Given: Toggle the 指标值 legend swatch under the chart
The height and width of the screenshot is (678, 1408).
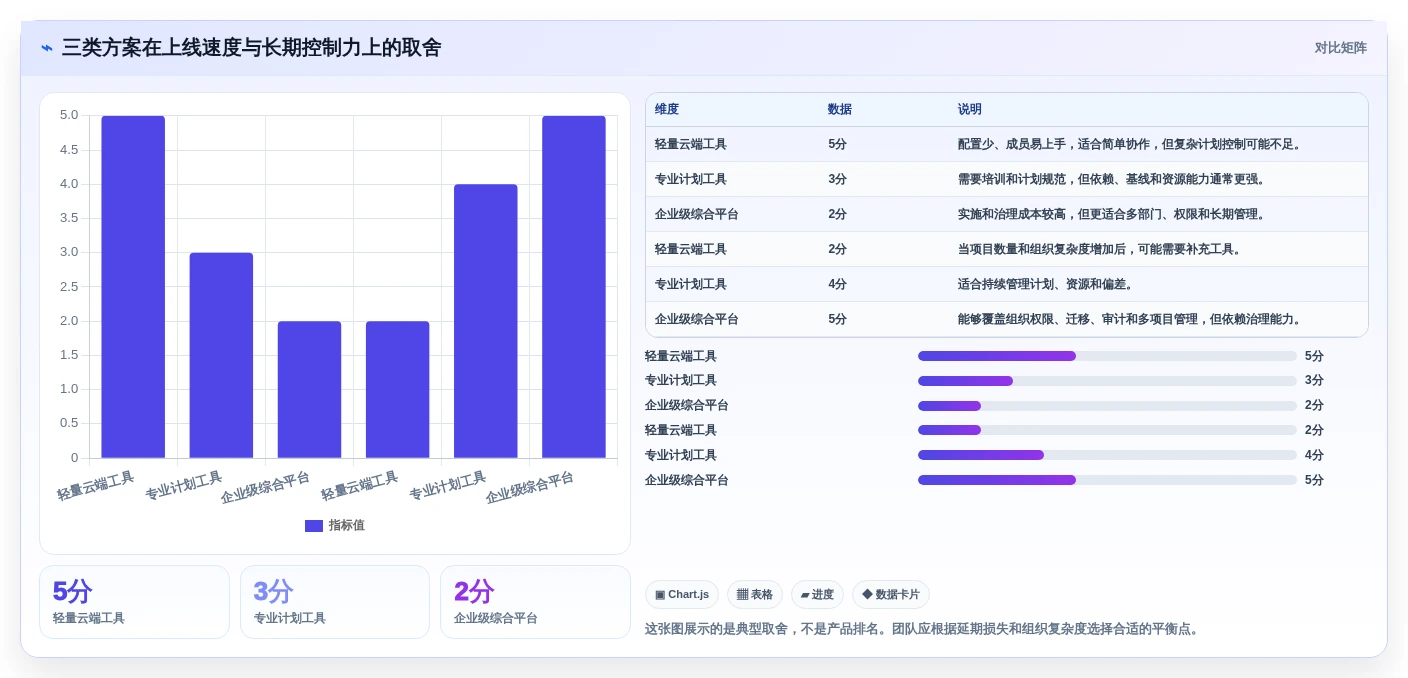Looking at the screenshot, I should 314,525.
